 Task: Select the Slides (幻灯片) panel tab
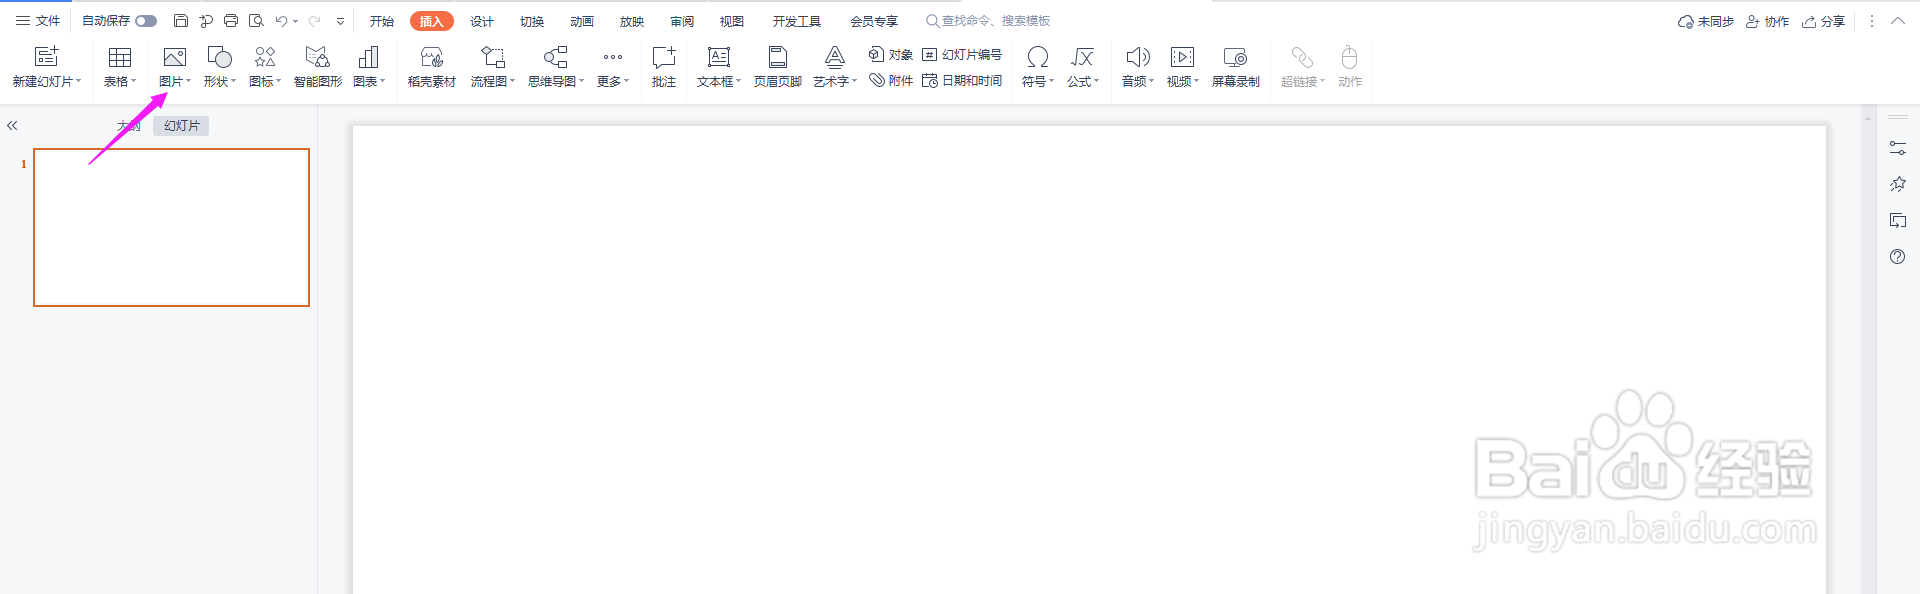point(181,126)
